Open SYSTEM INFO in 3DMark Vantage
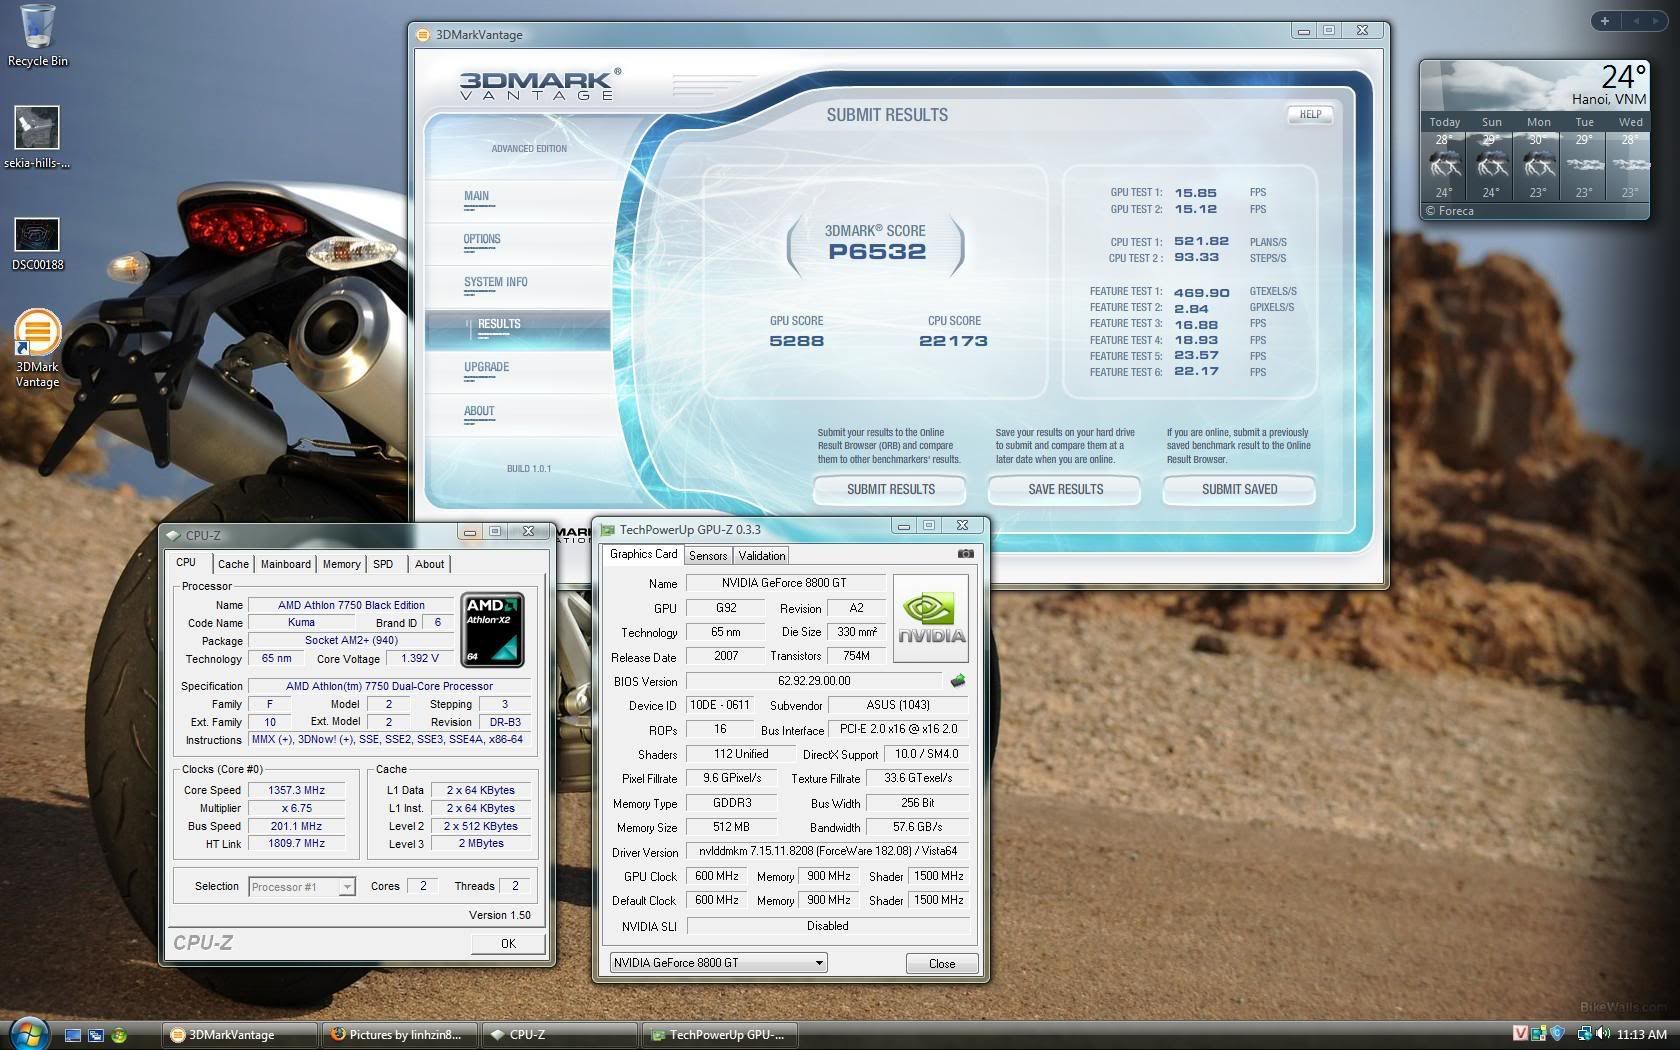 (495, 283)
